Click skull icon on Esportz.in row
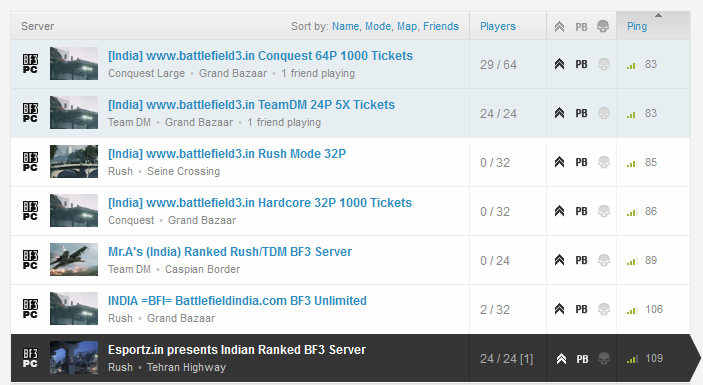The height and width of the screenshot is (385, 703). 604,359
